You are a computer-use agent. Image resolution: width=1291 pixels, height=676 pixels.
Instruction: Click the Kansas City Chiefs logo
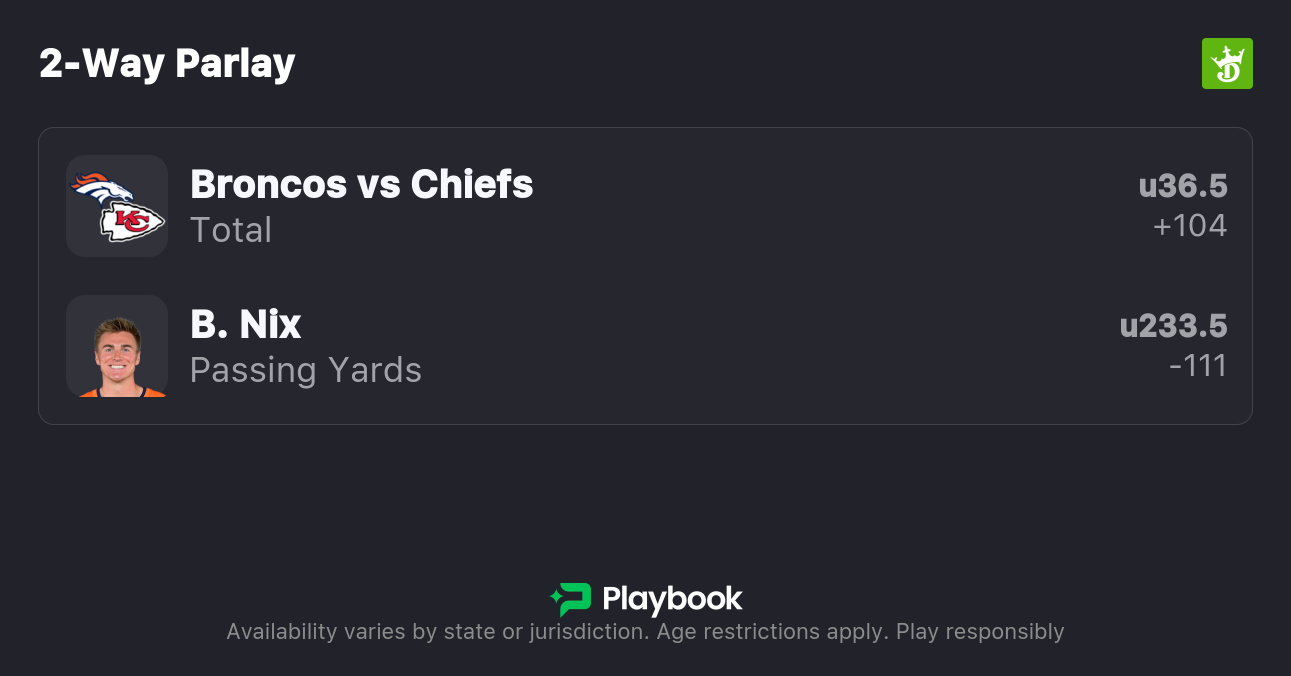132,222
